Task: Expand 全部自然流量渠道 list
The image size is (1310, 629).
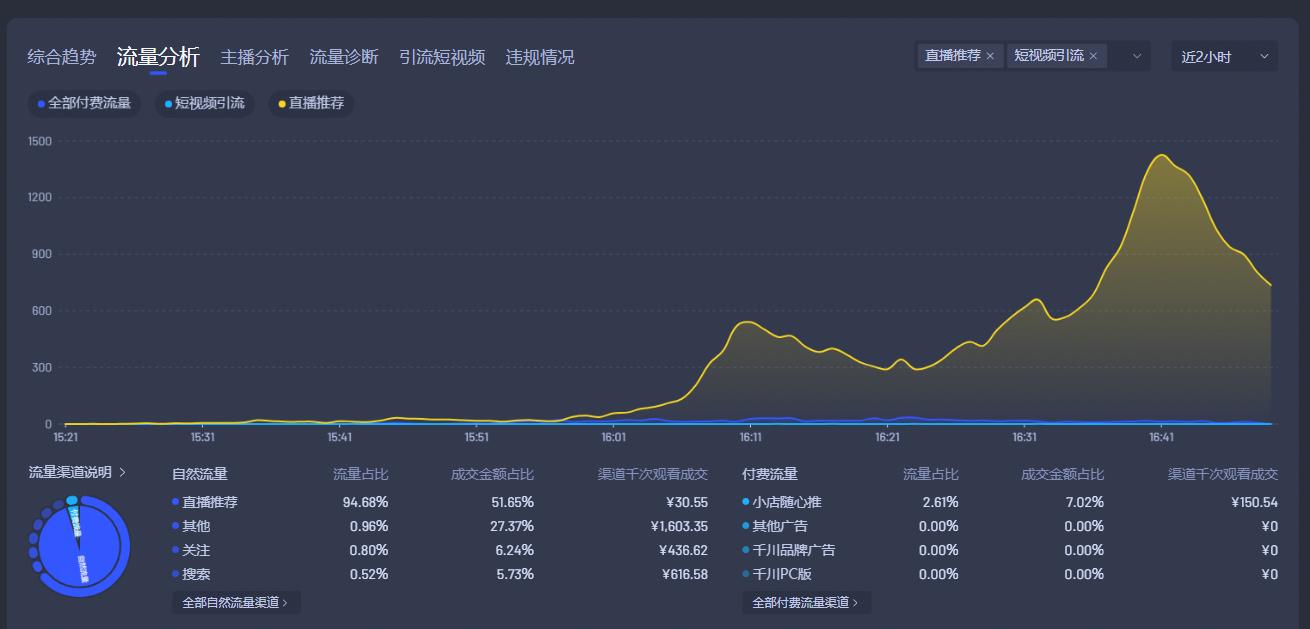Action: click(235, 602)
